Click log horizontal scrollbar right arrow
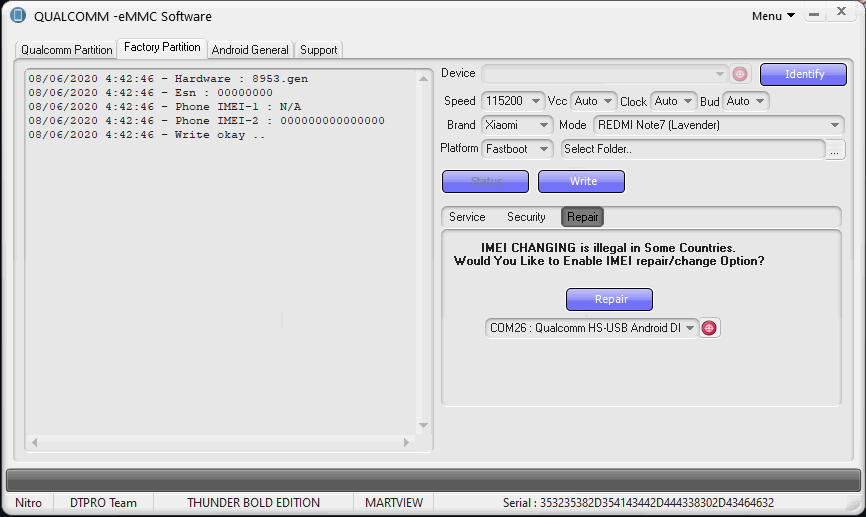866x517 pixels. point(406,442)
